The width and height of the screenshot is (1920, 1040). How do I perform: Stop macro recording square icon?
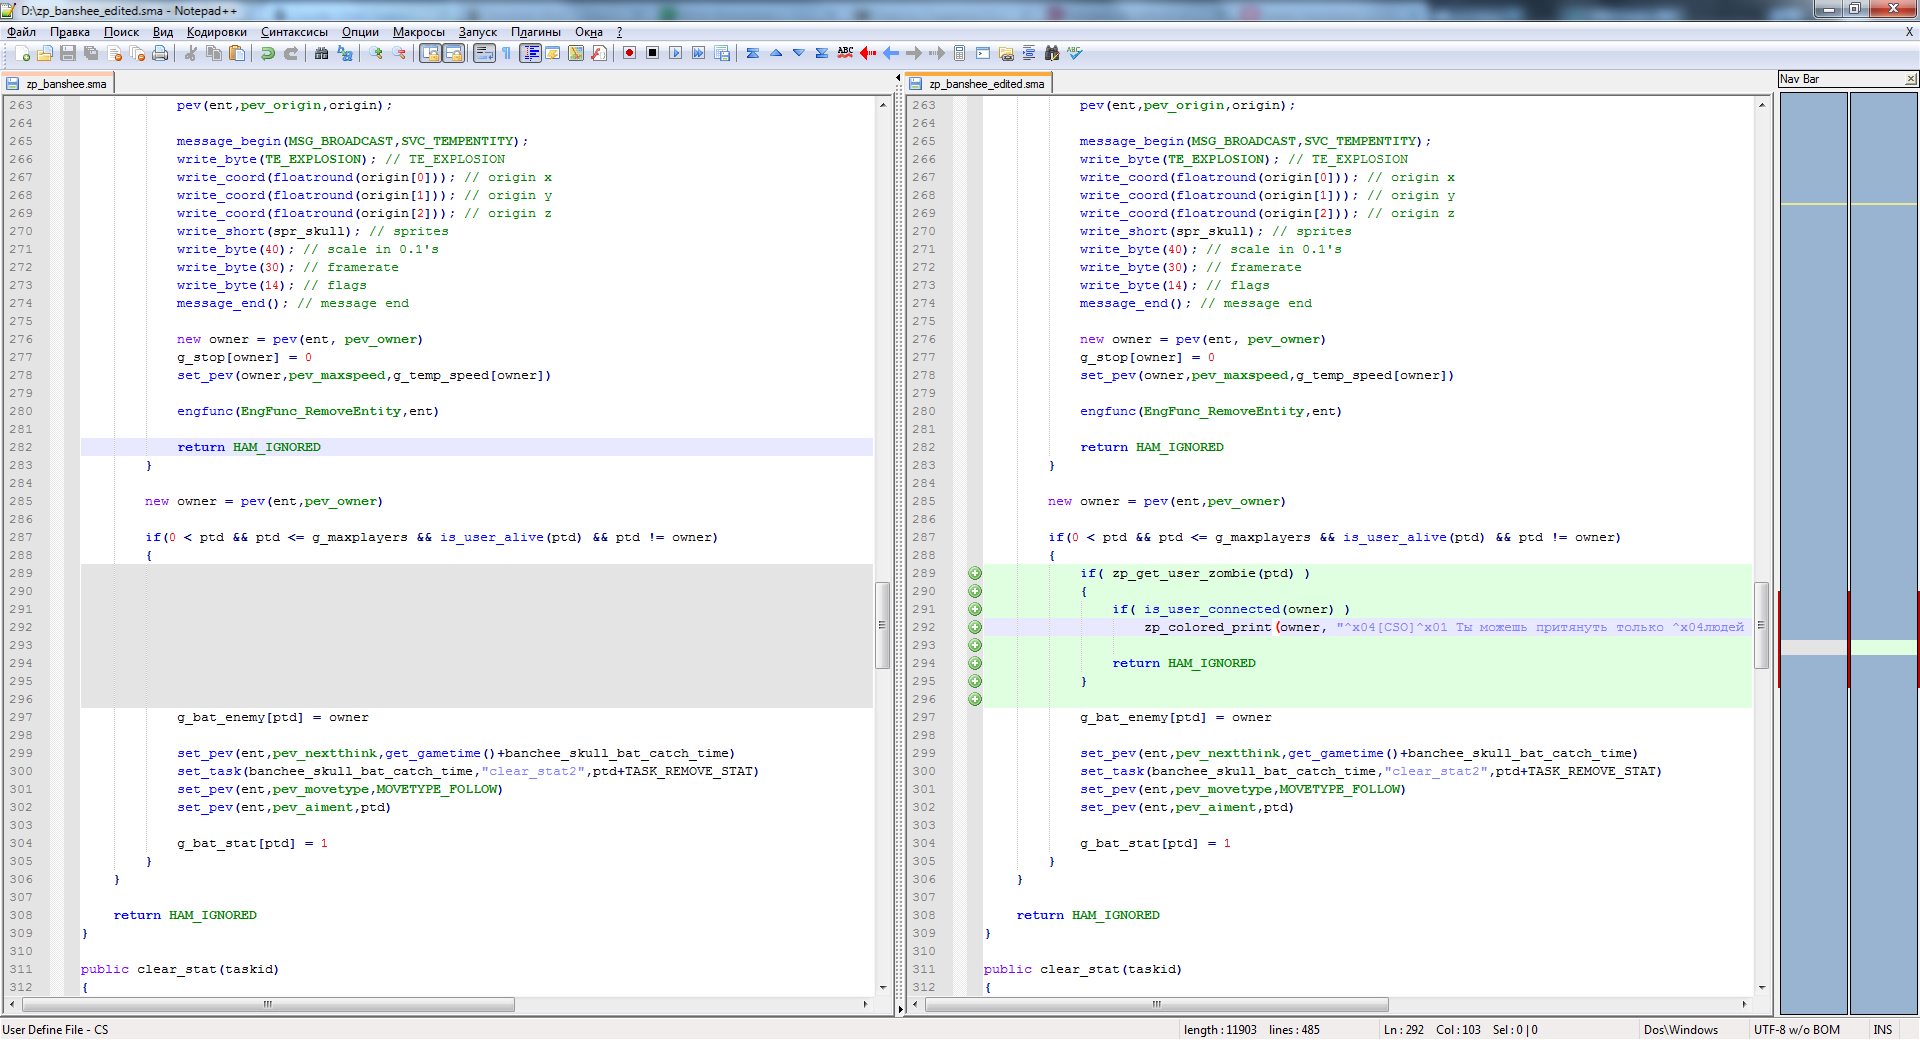pyautogui.click(x=652, y=53)
